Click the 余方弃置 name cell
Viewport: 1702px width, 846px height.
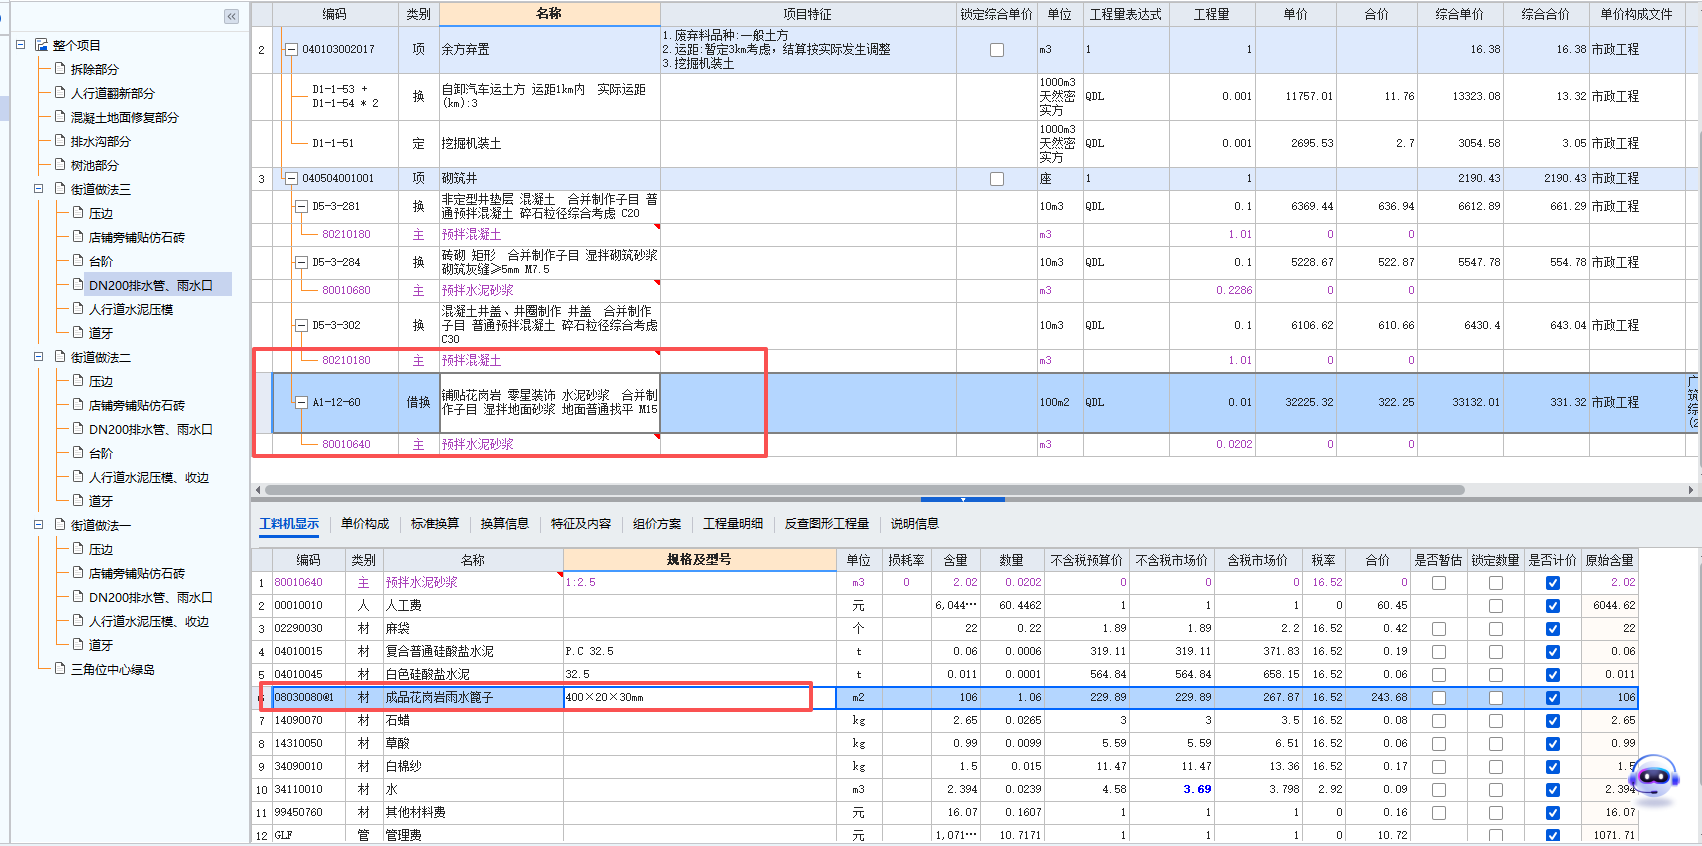tap(549, 49)
